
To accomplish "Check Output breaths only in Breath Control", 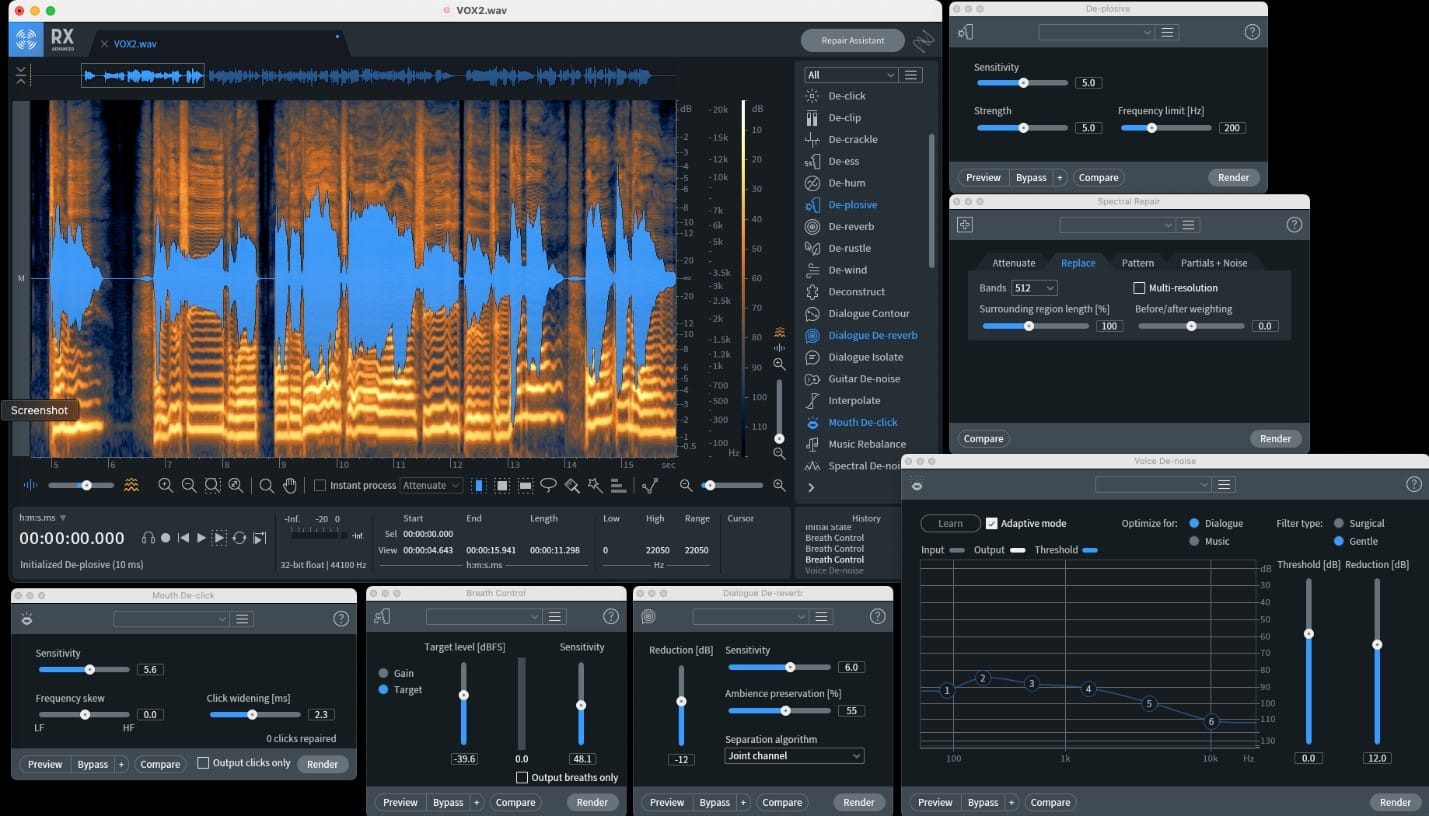I will (x=522, y=777).
